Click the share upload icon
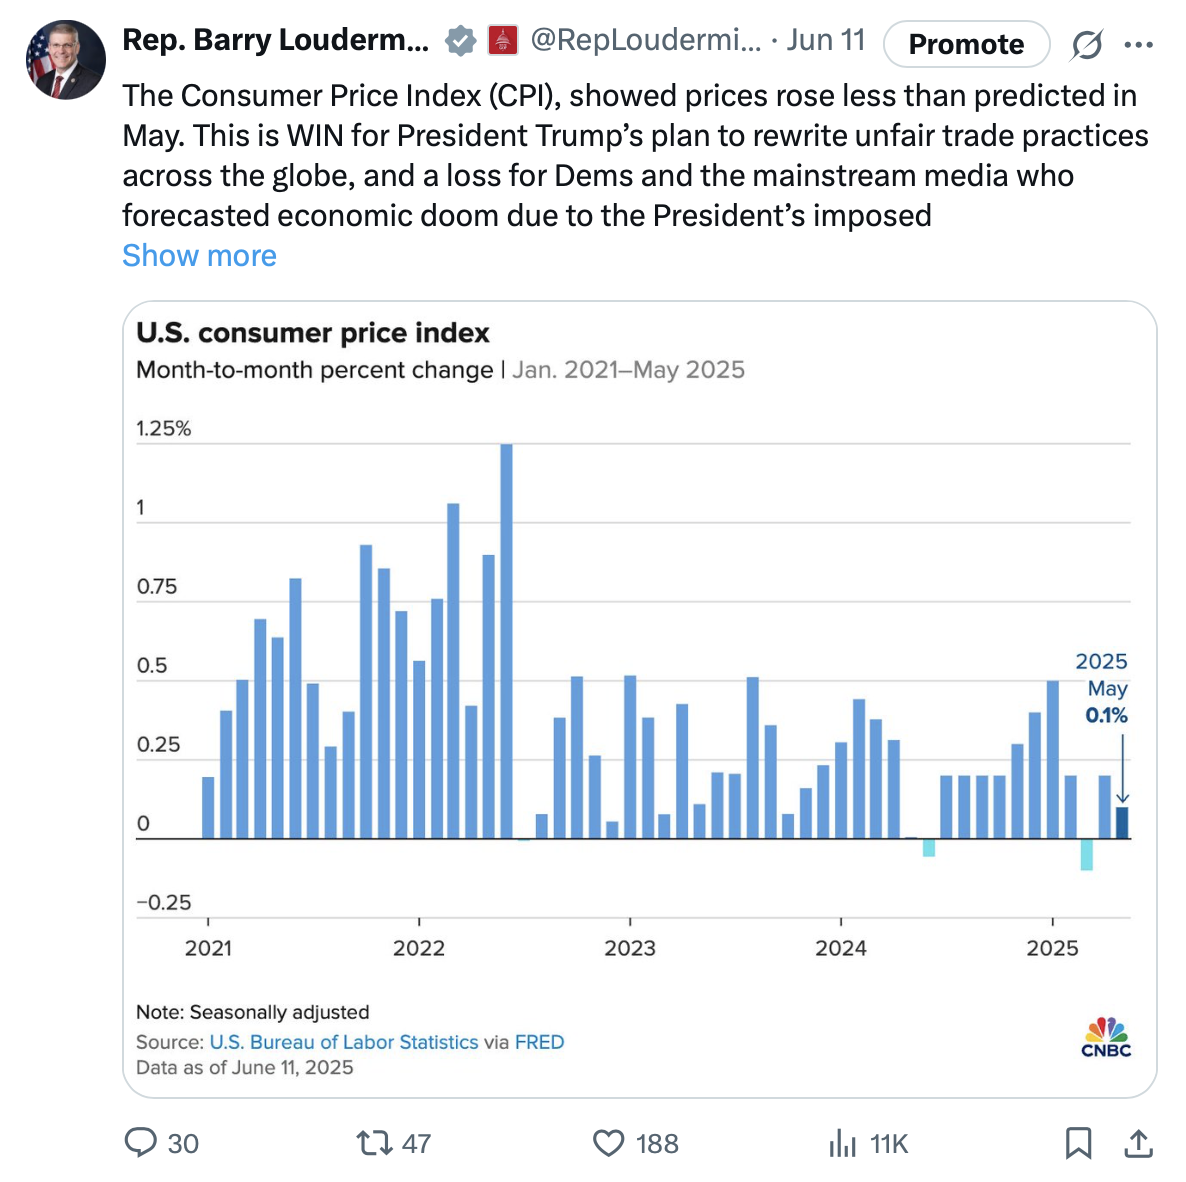 [1138, 1142]
